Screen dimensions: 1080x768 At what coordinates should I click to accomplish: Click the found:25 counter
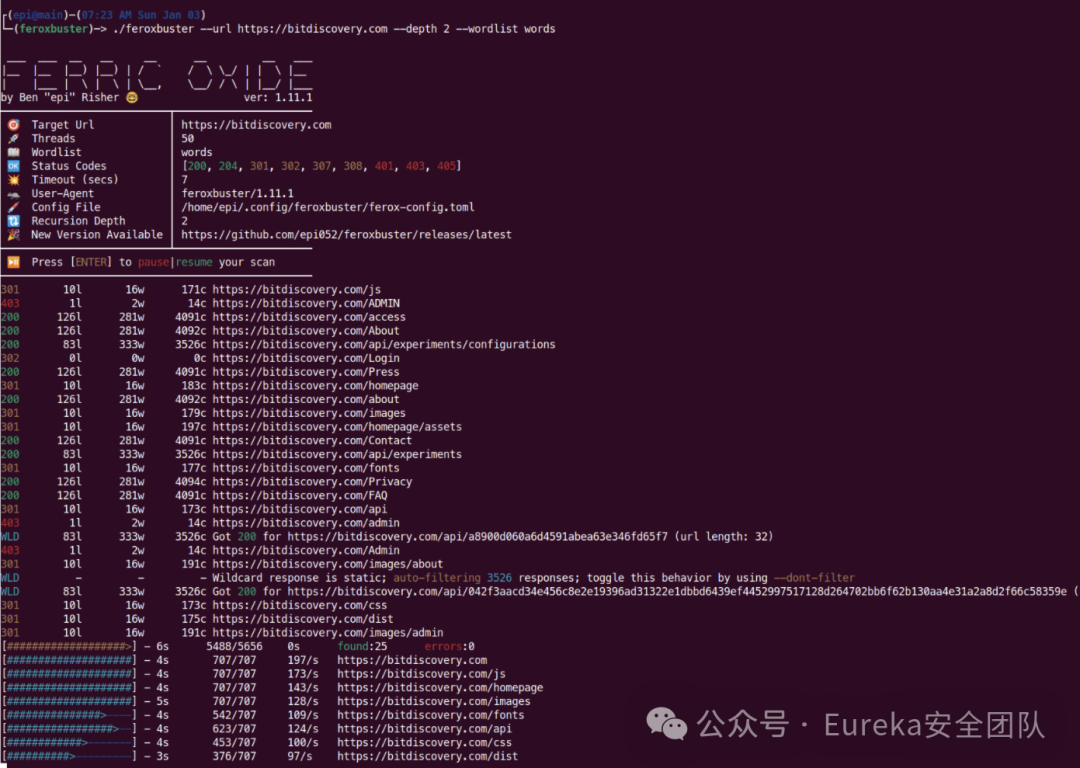click(x=362, y=647)
